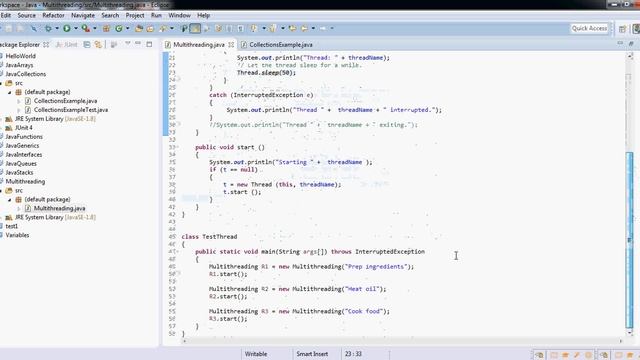The width and height of the screenshot is (640, 360).
Task: Go to Last Edit Location
Action: [x=292, y=28]
